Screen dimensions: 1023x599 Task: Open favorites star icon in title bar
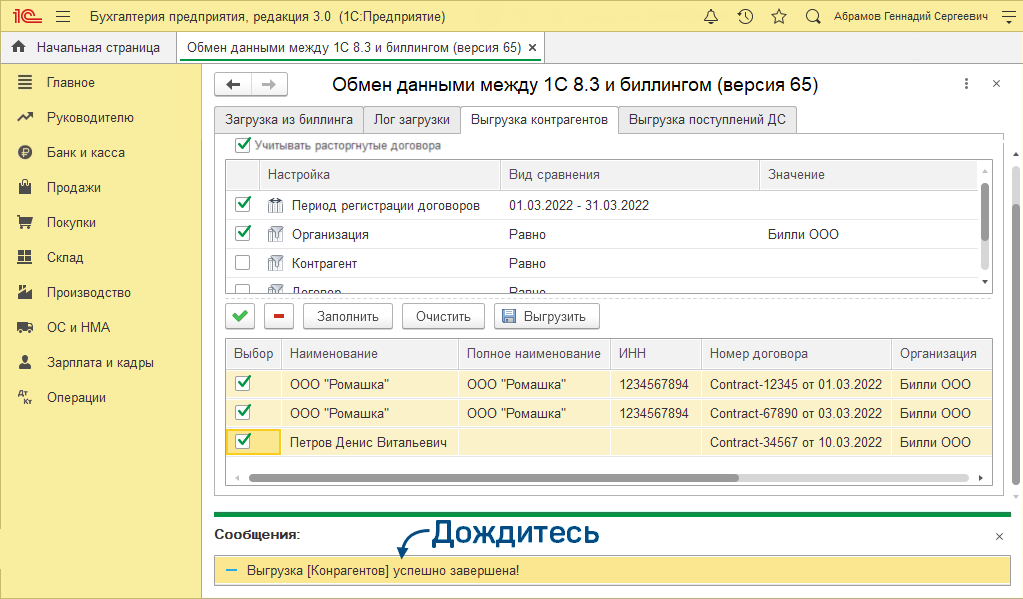coord(779,17)
